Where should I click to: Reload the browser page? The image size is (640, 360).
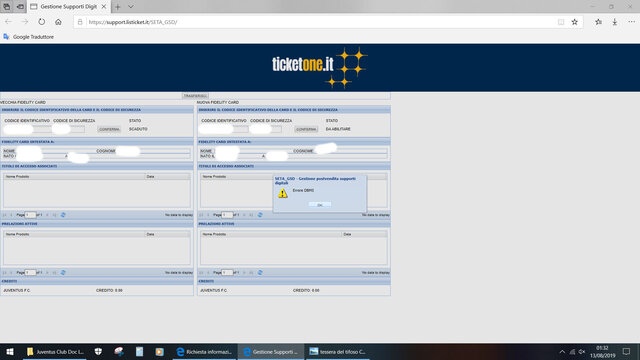pyautogui.click(x=42, y=22)
